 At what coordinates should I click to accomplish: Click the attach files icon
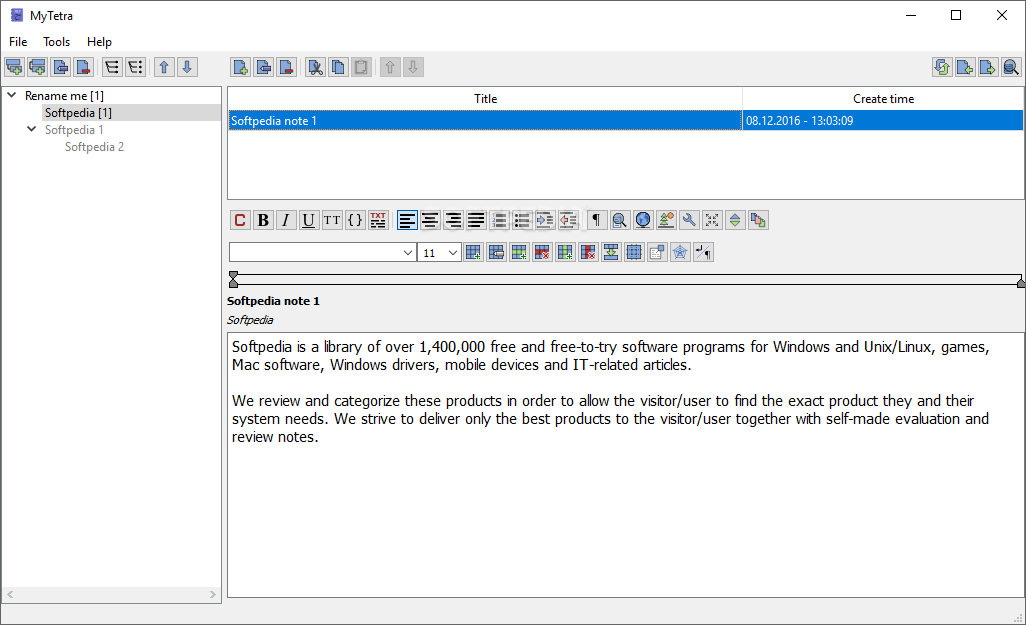tap(758, 221)
